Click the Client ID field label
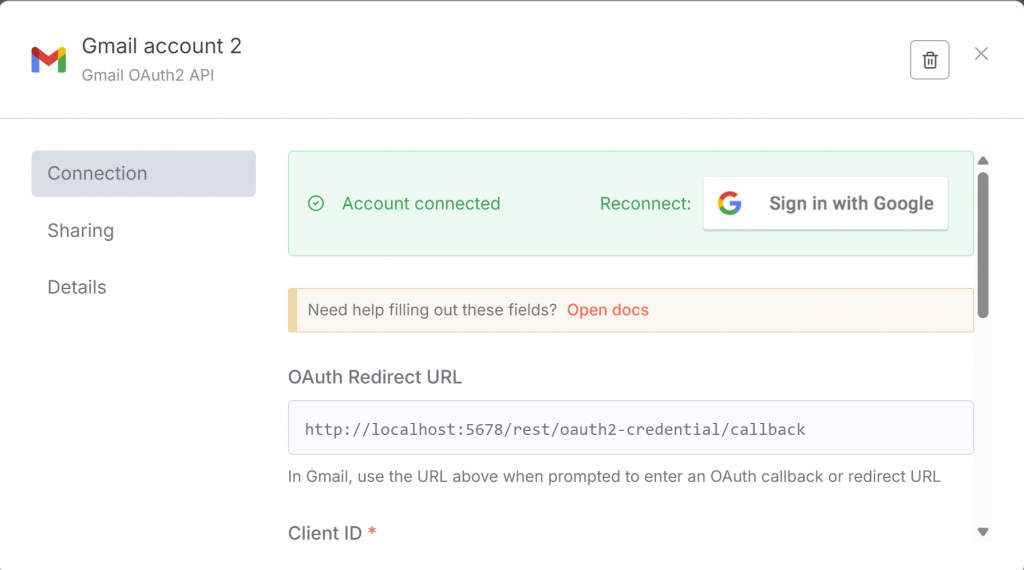Image resolution: width=1024 pixels, height=570 pixels. (x=325, y=533)
